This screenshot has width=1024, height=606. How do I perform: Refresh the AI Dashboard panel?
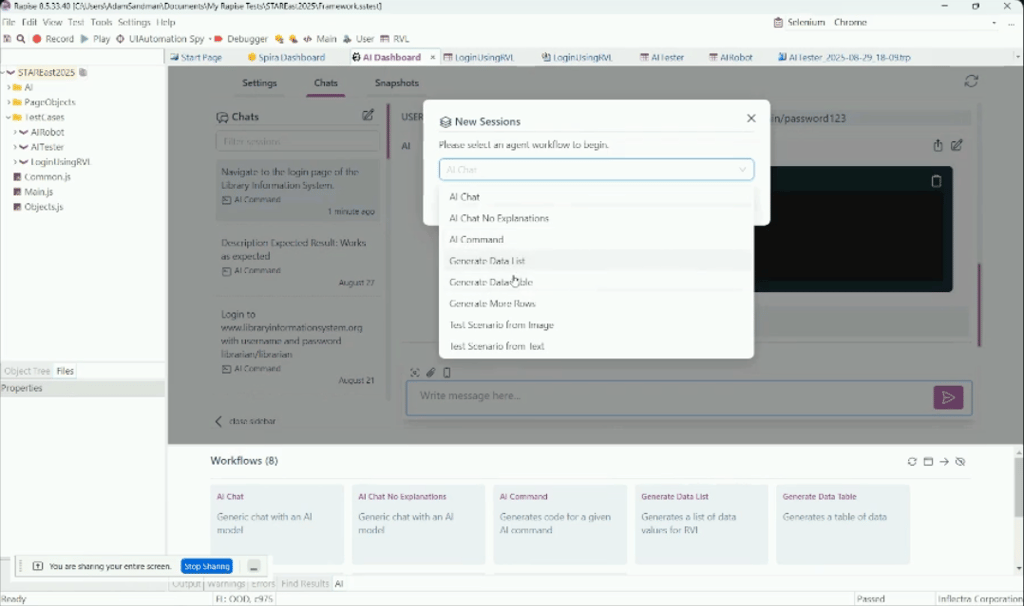pyautogui.click(x=971, y=81)
